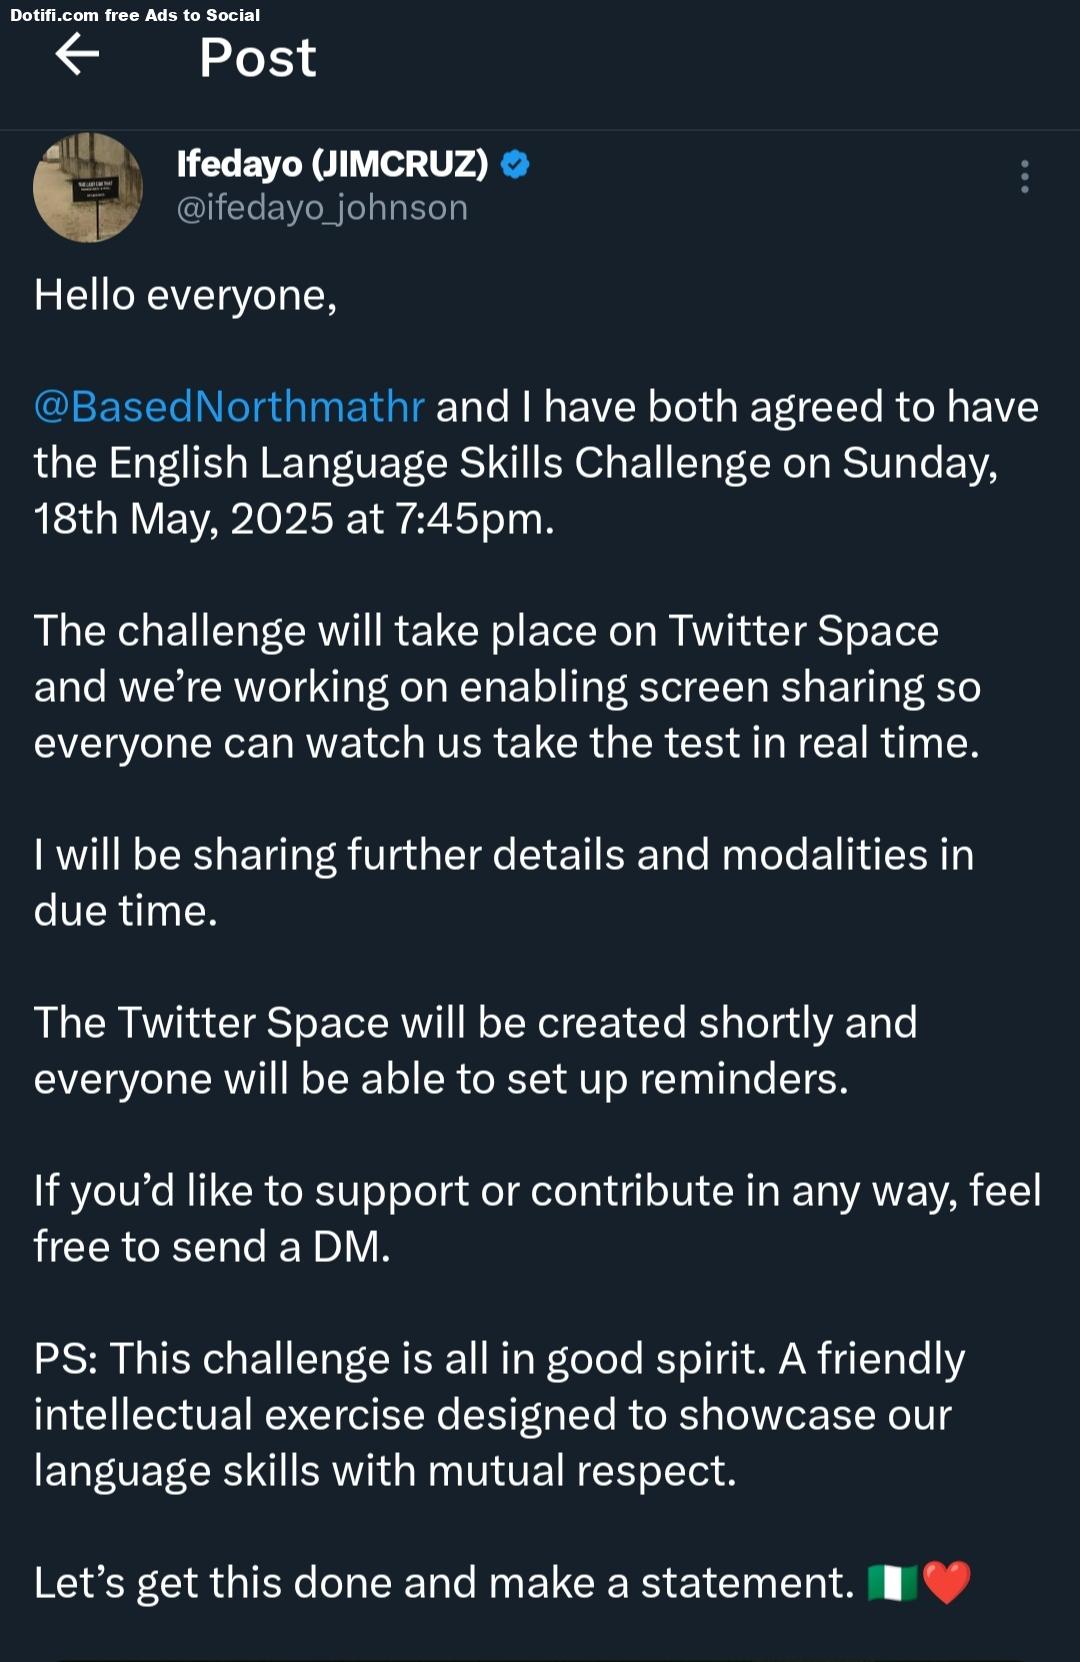This screenshot has height=1662, width=1080.
Task: Open the three-dot more options menu
Action: (1025, 176)
